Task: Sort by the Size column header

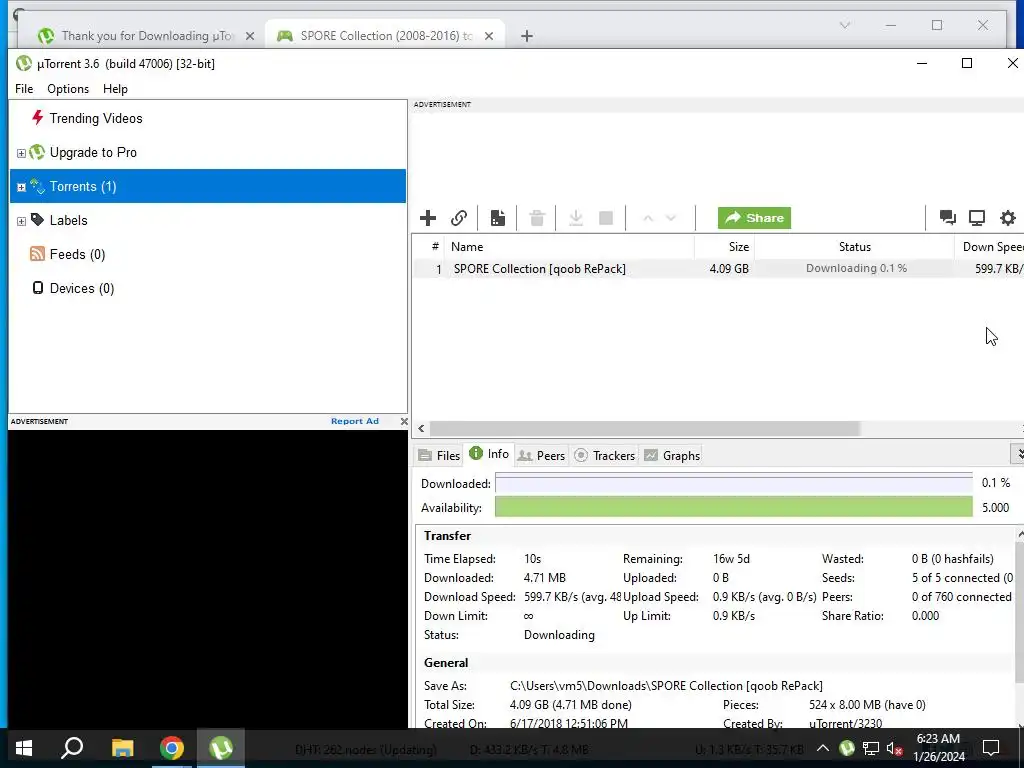Action: [724, 247]
